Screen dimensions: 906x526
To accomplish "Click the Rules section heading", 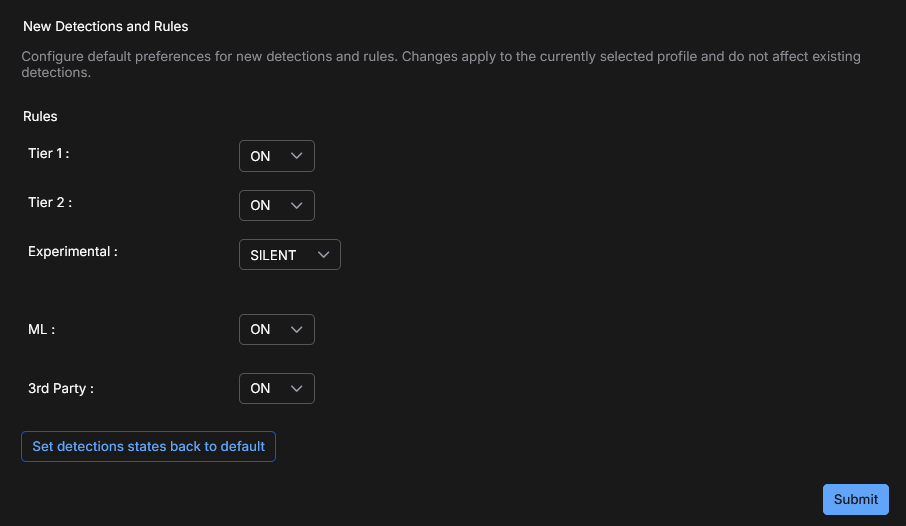I will pos(40,116).
